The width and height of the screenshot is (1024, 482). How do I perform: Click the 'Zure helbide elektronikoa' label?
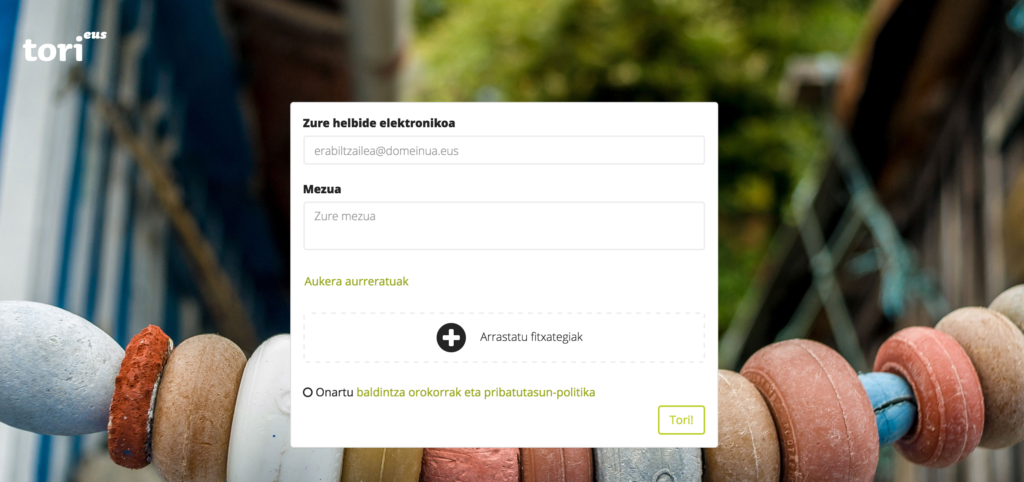pos(379,123)
